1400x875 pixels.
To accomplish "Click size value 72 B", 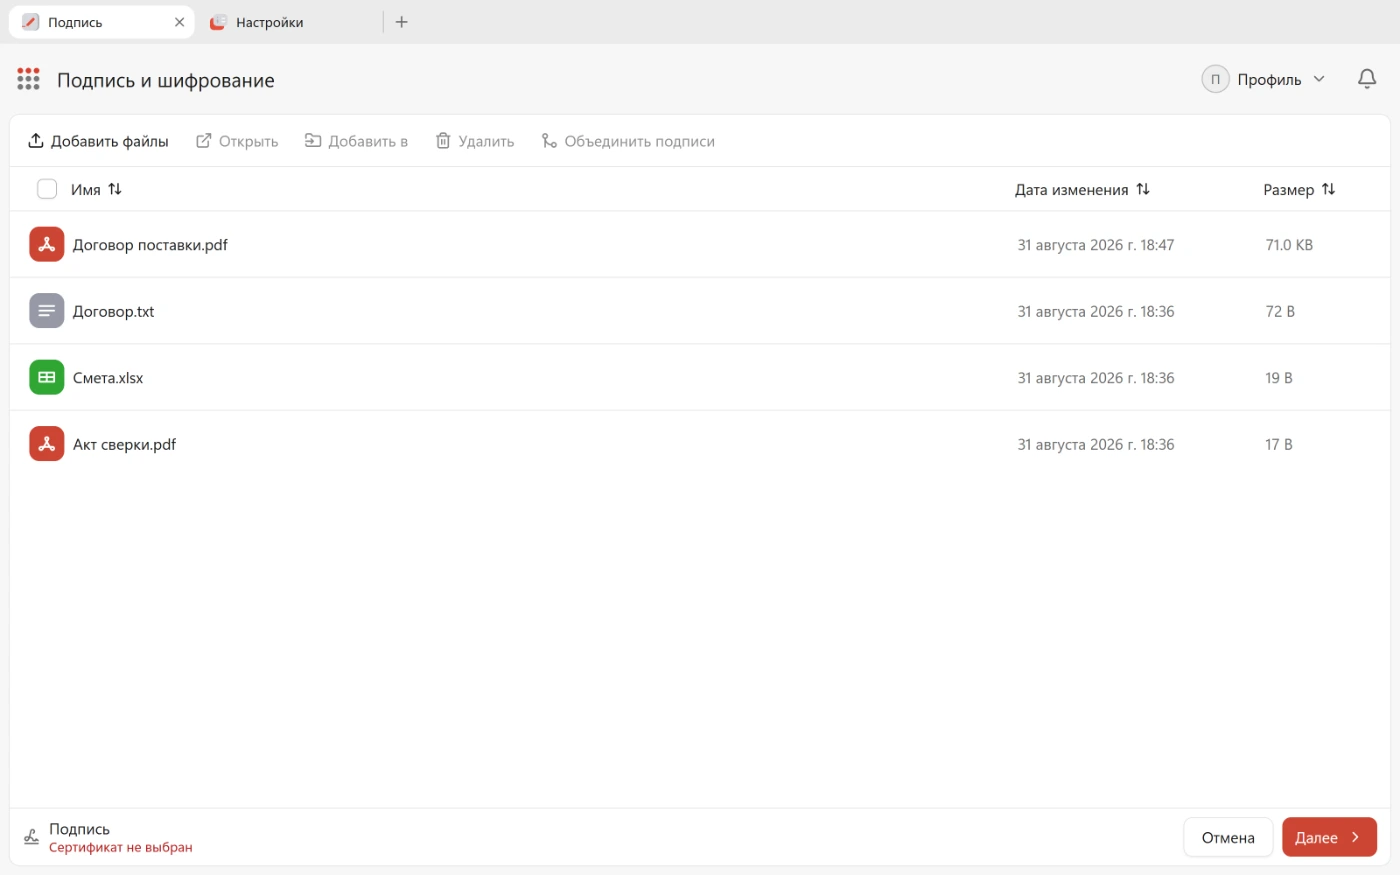I will pyautogui.click(x=1280, y=311).
